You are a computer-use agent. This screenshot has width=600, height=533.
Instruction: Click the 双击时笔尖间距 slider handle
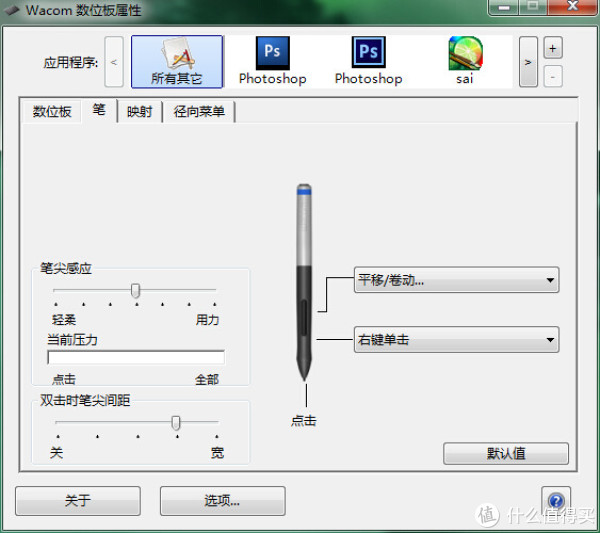[176, 423]
